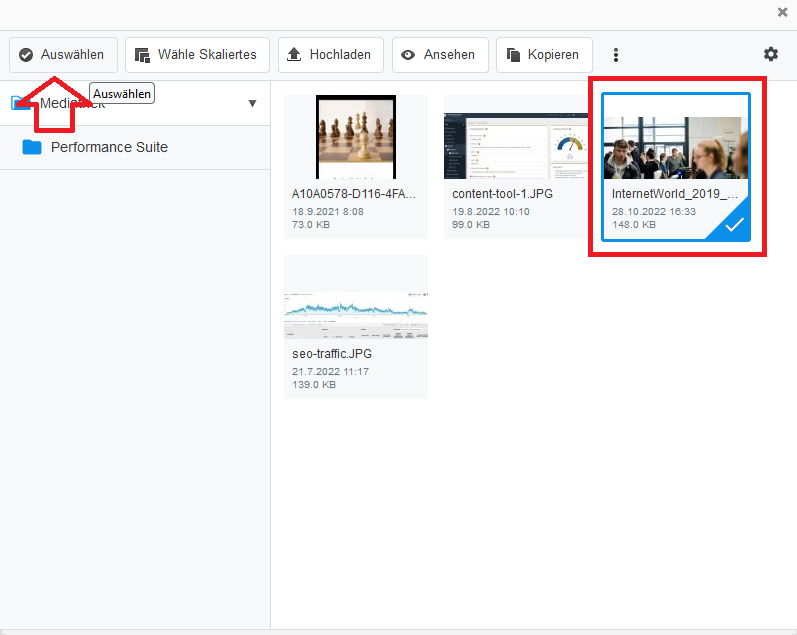
Task: Close the file manager dialog
Action: [782, 12]
